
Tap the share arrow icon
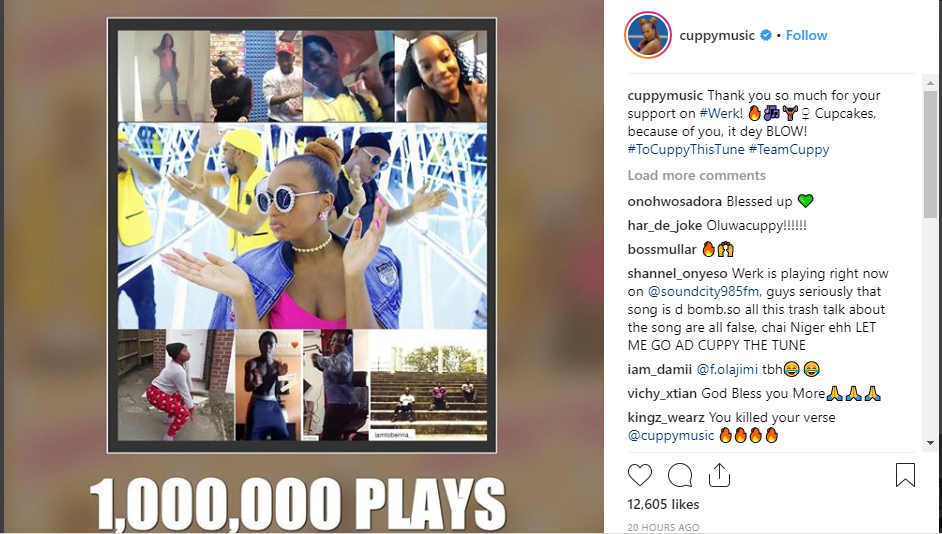719,475
